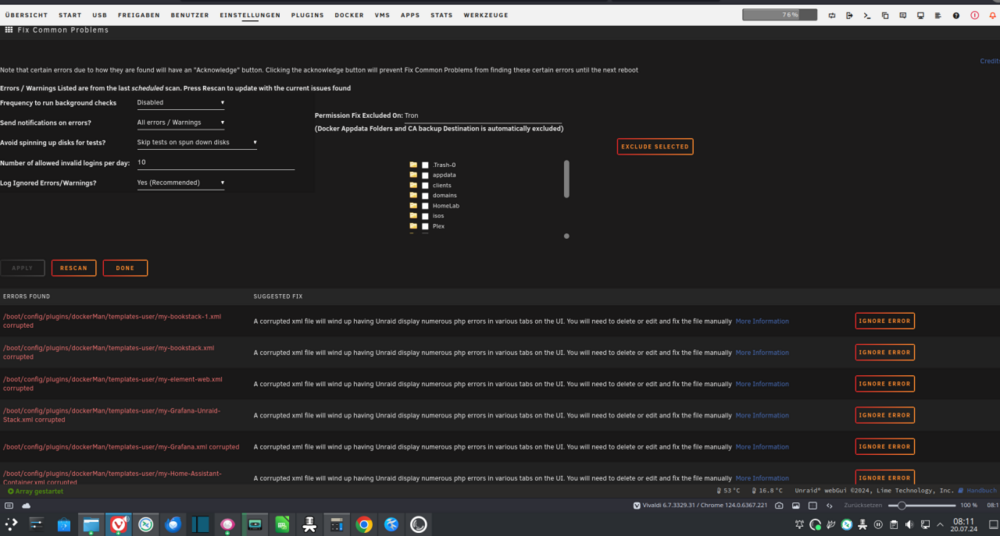The height and width of the screenshot is (536, 1000).
Task: Open the Handbuch link in footer
Action: (982, 491)
